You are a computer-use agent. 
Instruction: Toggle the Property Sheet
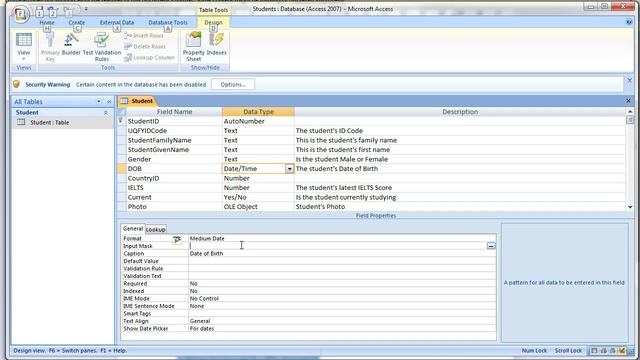193,47
